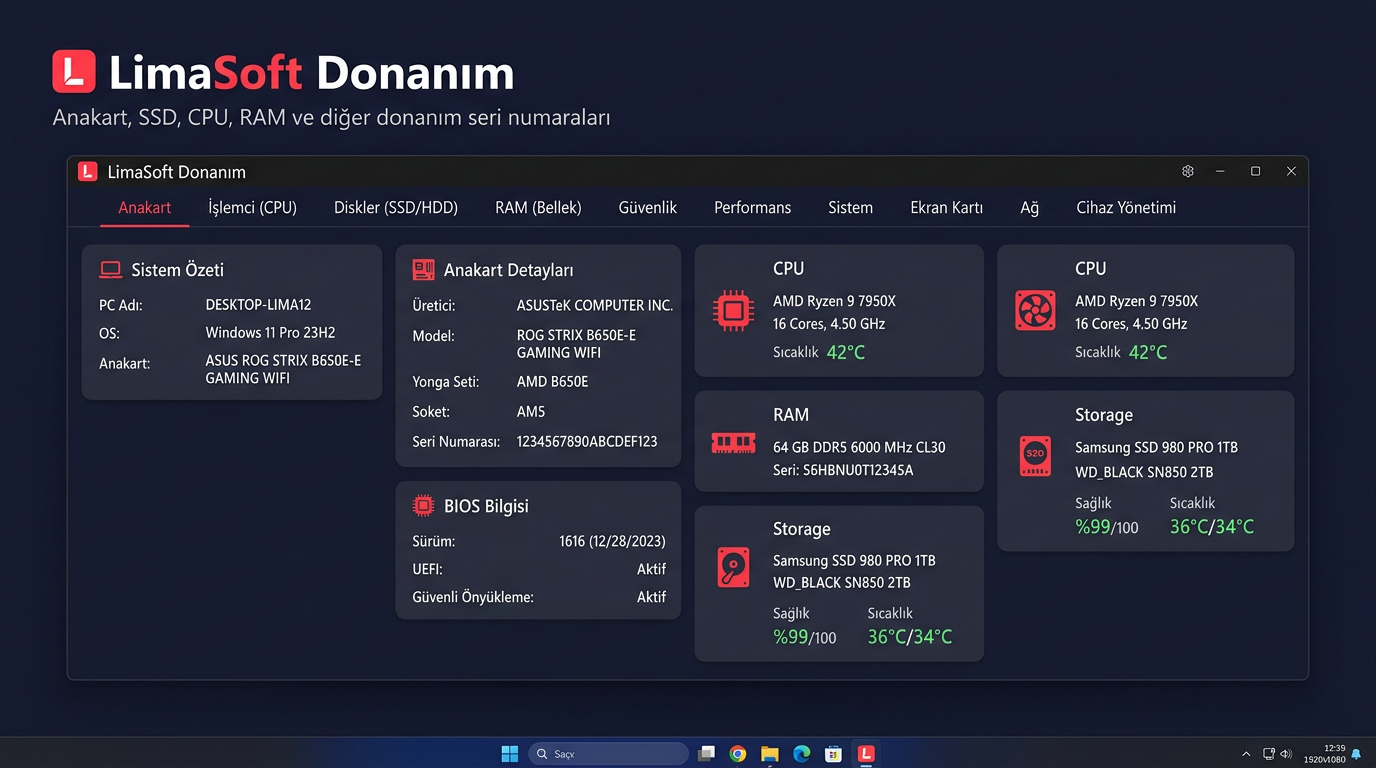Click the BIOS Bilgisi card heading
Image resolution: width=1376 pixels, height=768 pixels.
coord(486,506)
